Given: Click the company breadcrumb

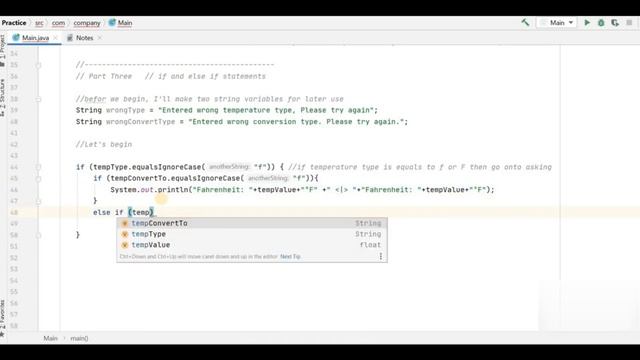Looking at the screenshot, I should [x=87, y=23].
